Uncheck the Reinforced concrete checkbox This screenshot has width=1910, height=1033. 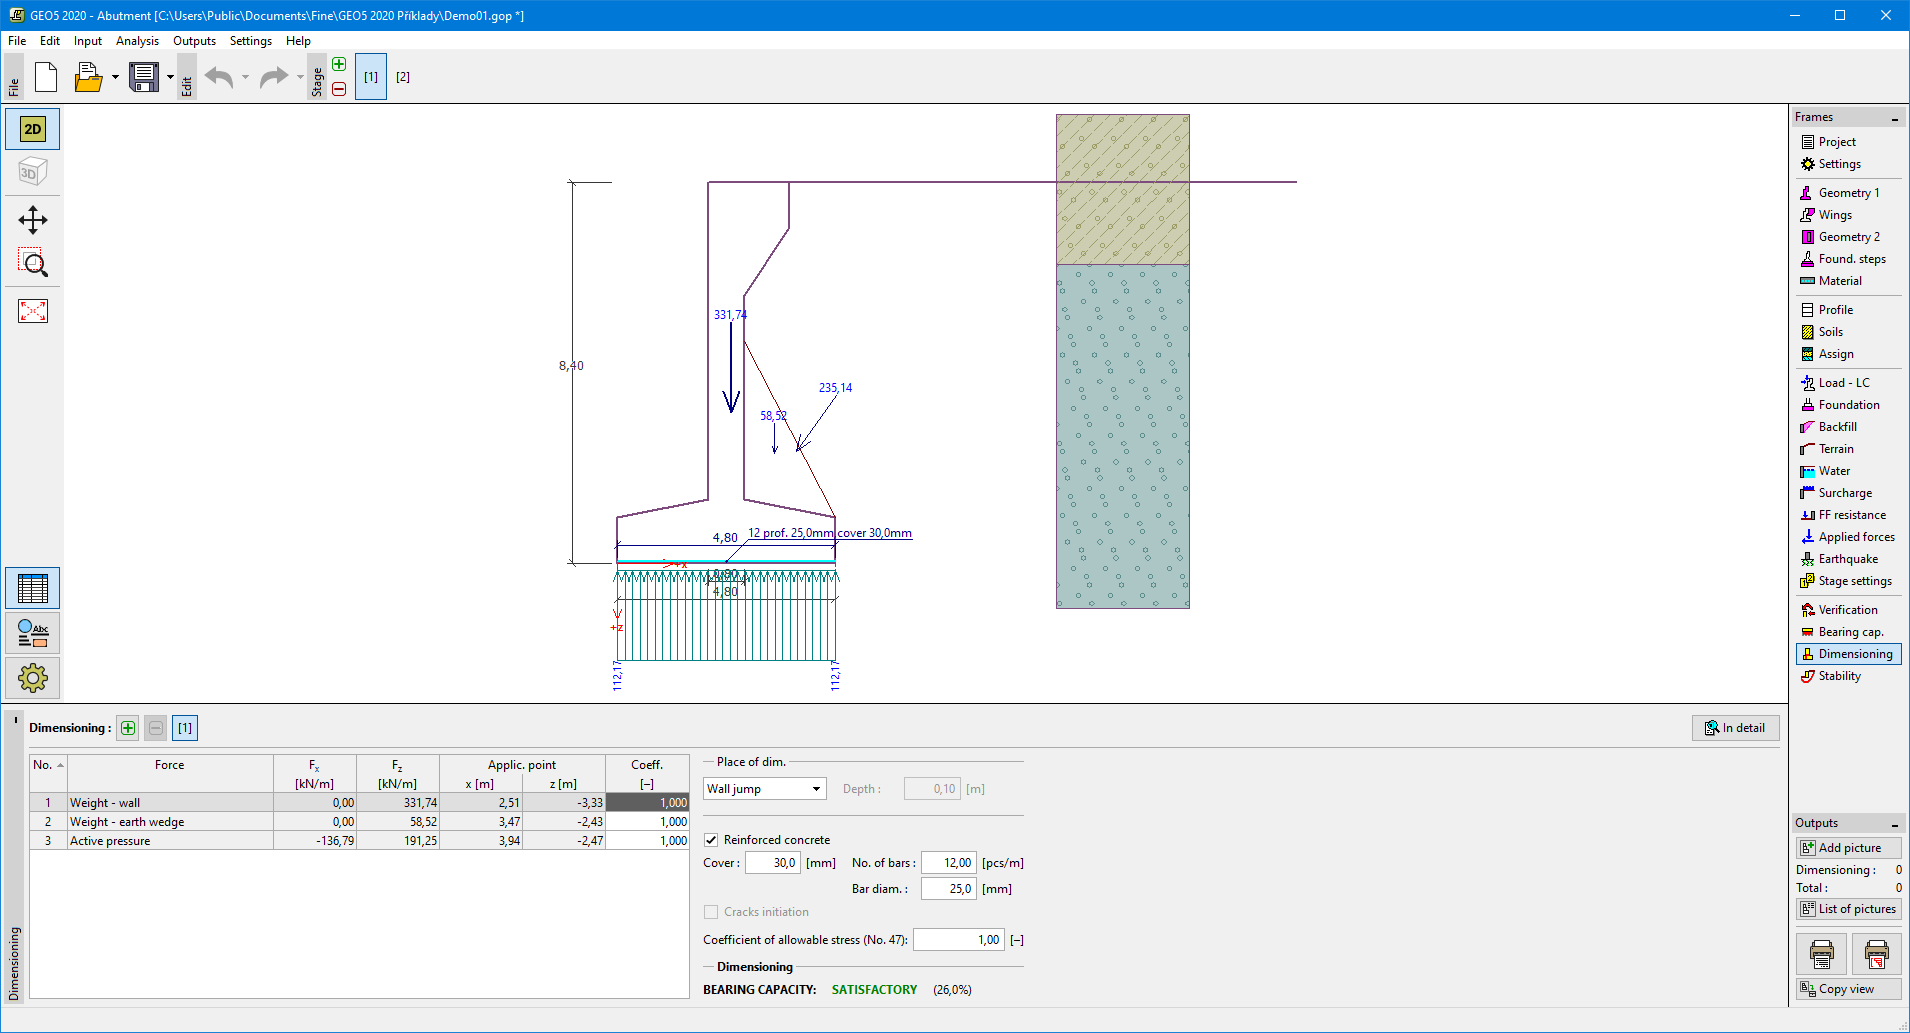click(x=711, y=840)
